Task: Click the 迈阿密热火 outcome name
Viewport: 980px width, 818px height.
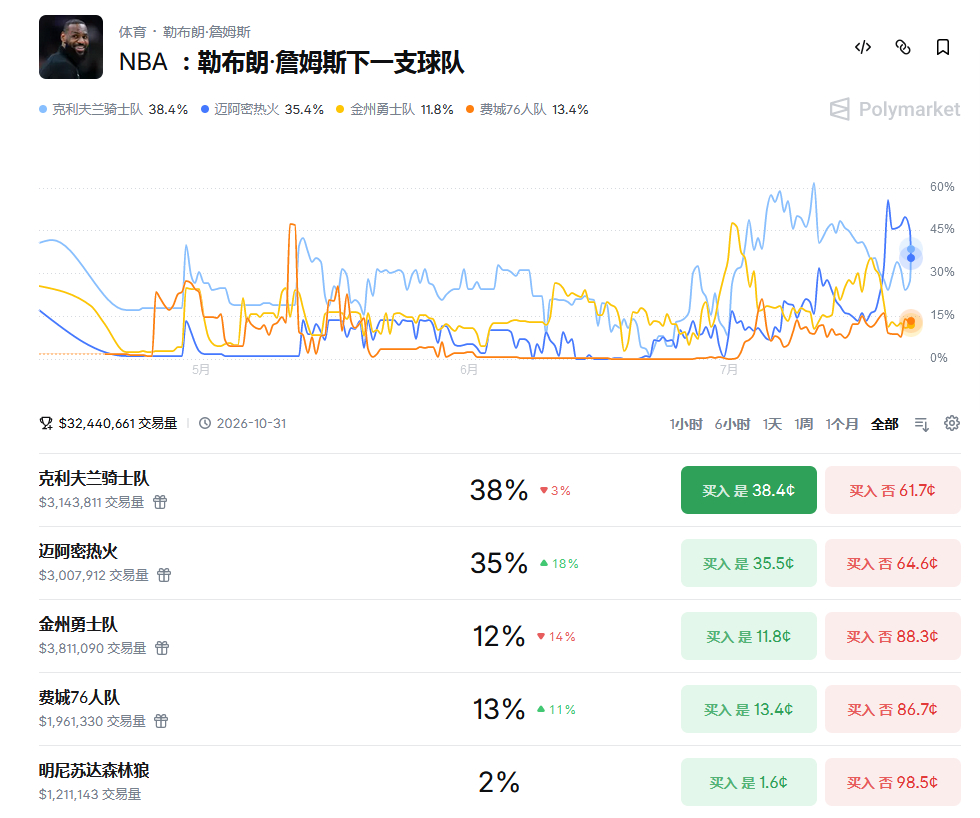Action: point(78,552)
